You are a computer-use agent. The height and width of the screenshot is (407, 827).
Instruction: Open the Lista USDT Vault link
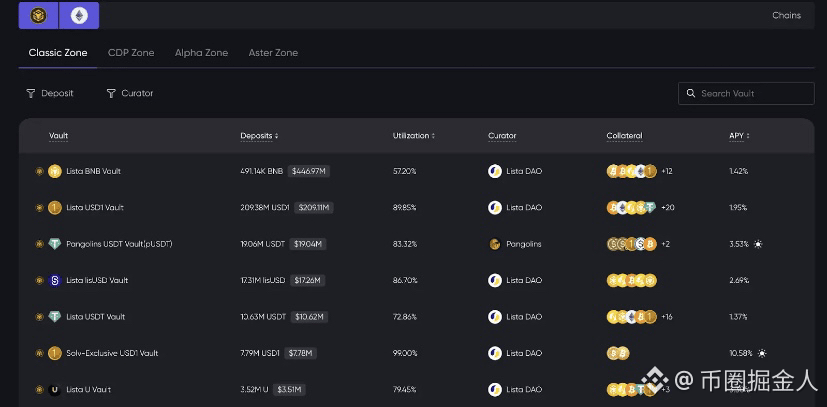pyautogui.click(x=95, y=317)
